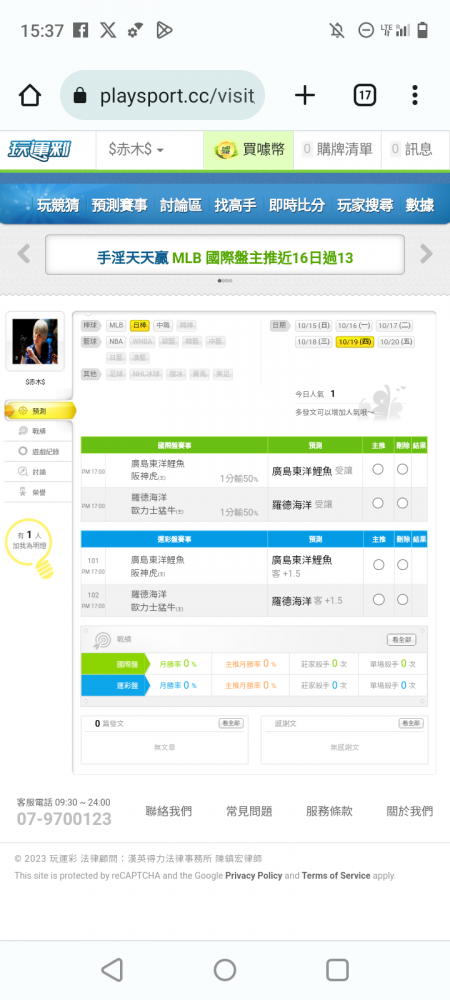Viewport: 450px width, 1000px height.
Task: Select 日棒 league filter
Action: 140,325
